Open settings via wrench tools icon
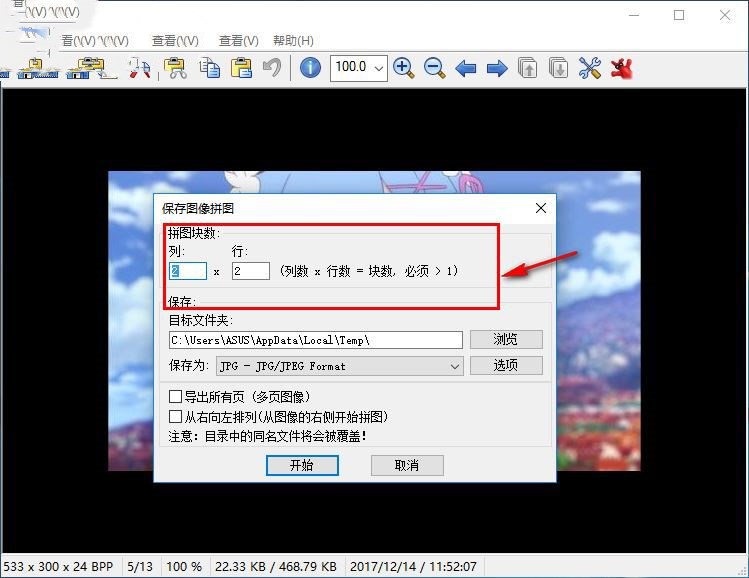 590,68
